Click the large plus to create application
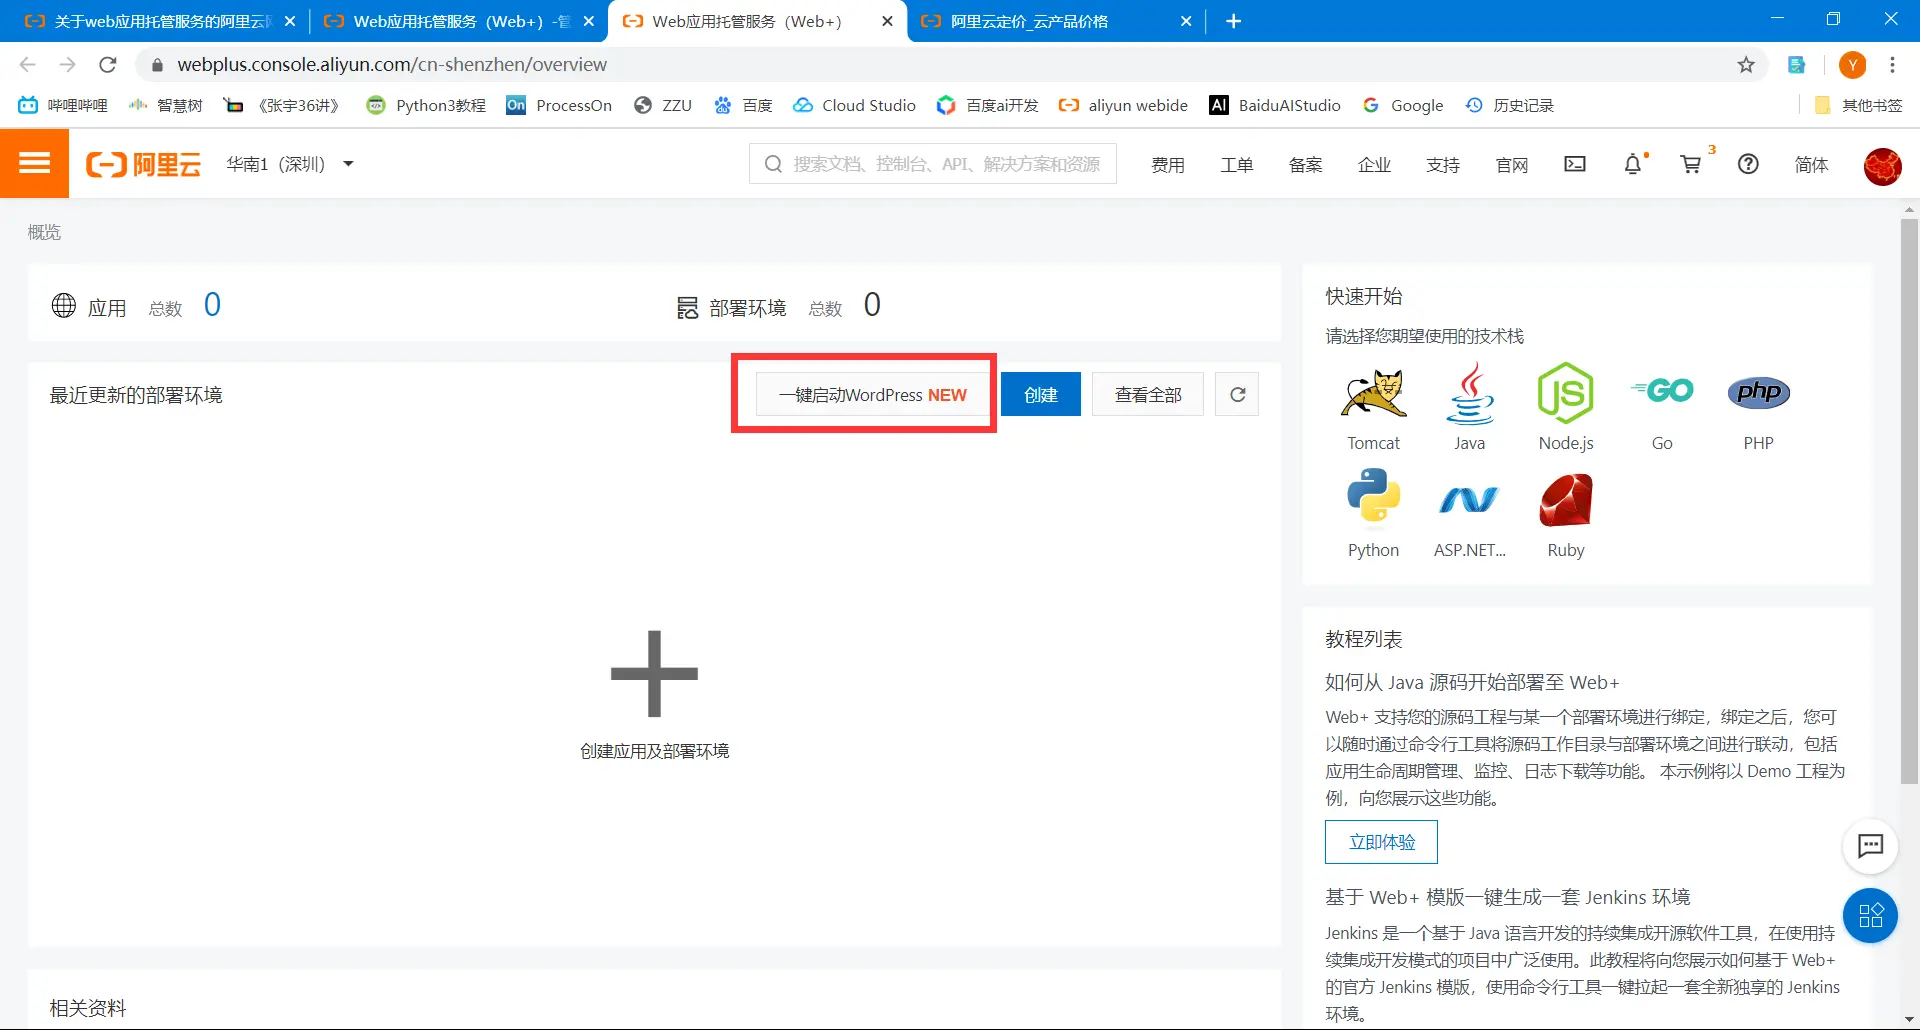 (654, 673)
